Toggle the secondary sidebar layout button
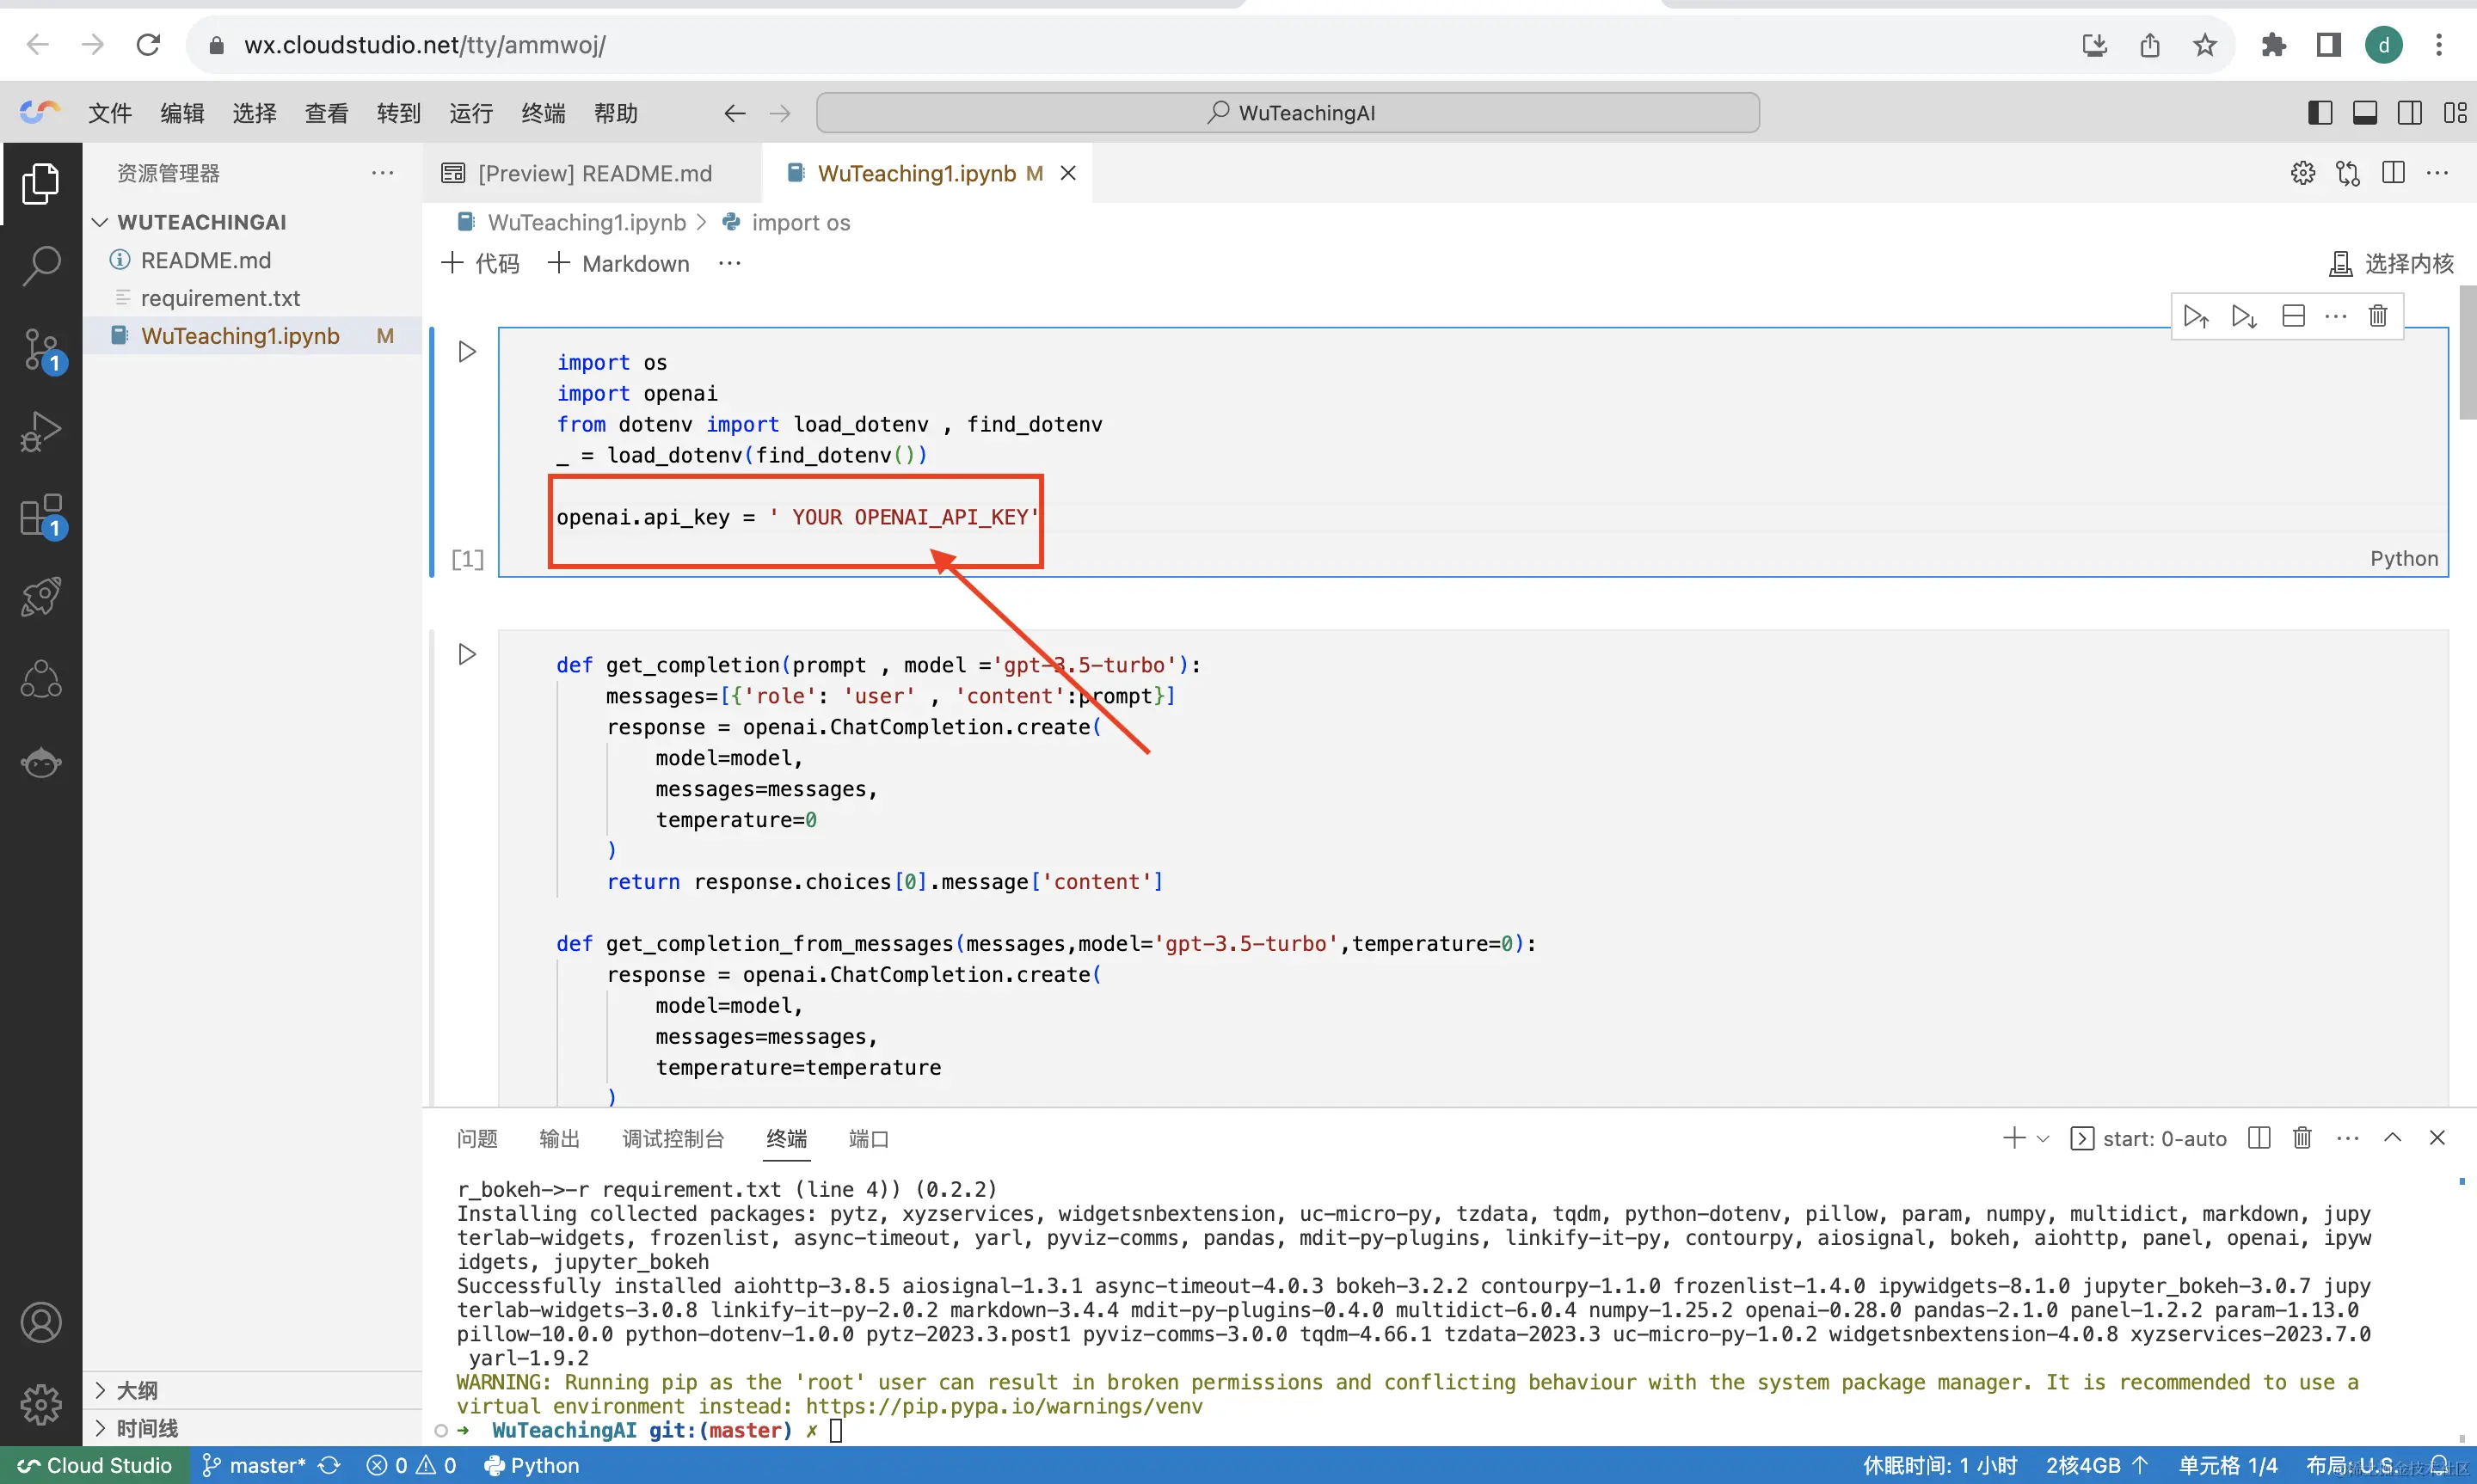 click(x=2410, y=113)
